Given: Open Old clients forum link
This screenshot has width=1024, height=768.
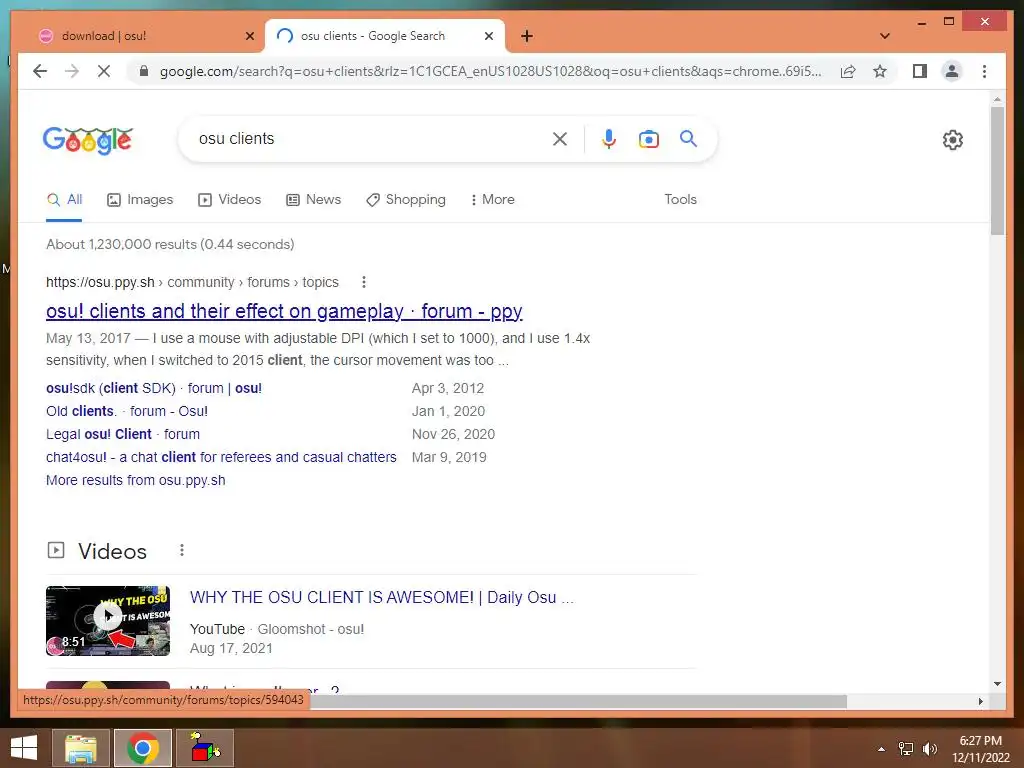Looking at the screenshot, I should point(127,411).
